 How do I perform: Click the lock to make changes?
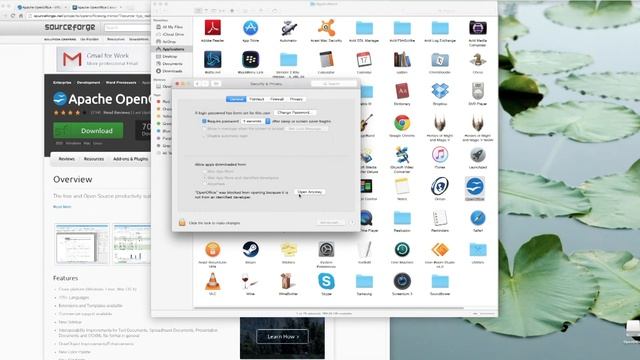click(182, 222)
